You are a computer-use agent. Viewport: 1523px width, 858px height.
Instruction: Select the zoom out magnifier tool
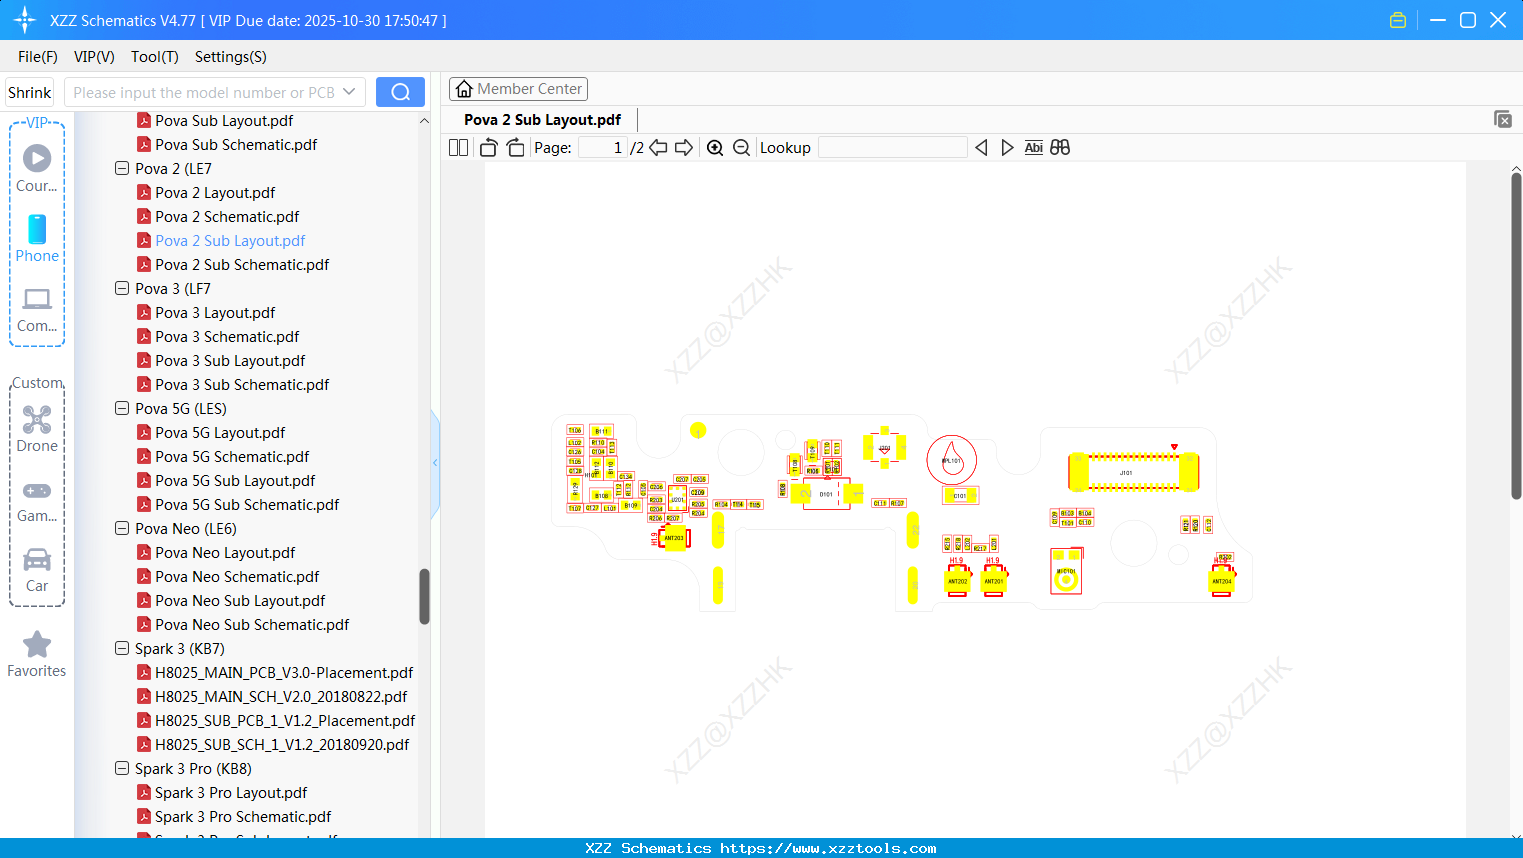click(741, 147)
